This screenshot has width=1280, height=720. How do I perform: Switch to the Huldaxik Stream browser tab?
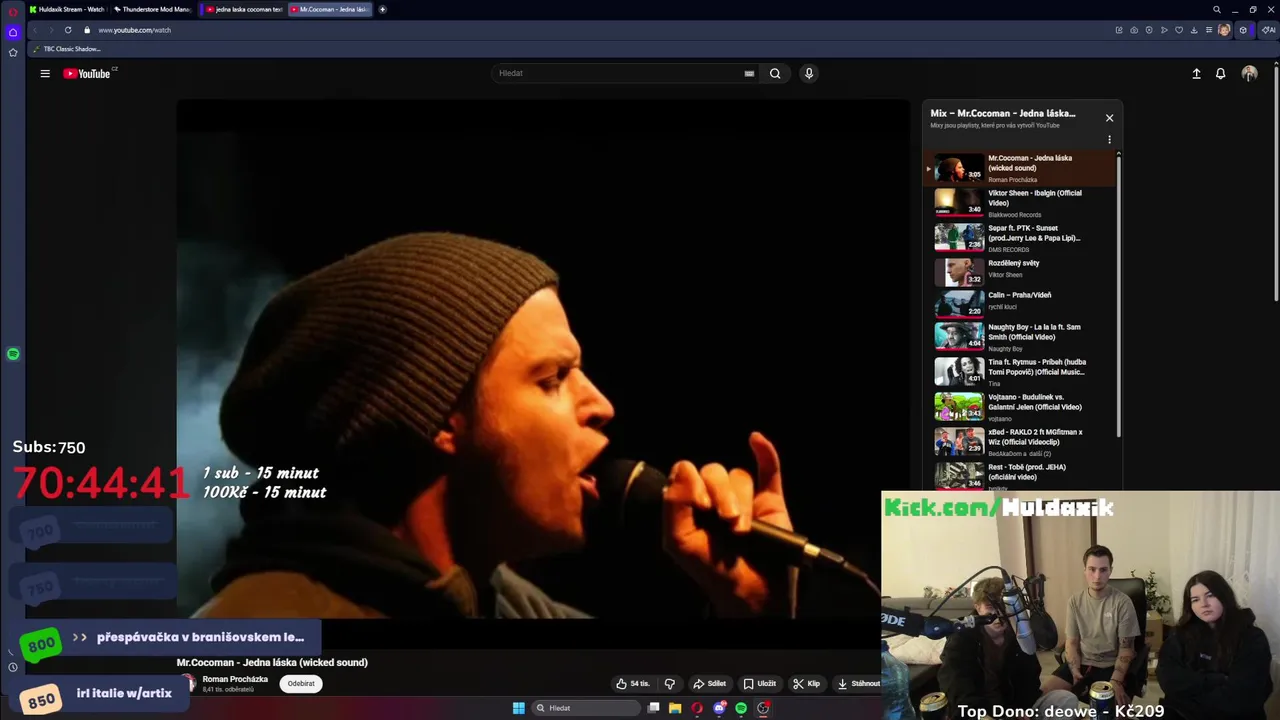67,9
